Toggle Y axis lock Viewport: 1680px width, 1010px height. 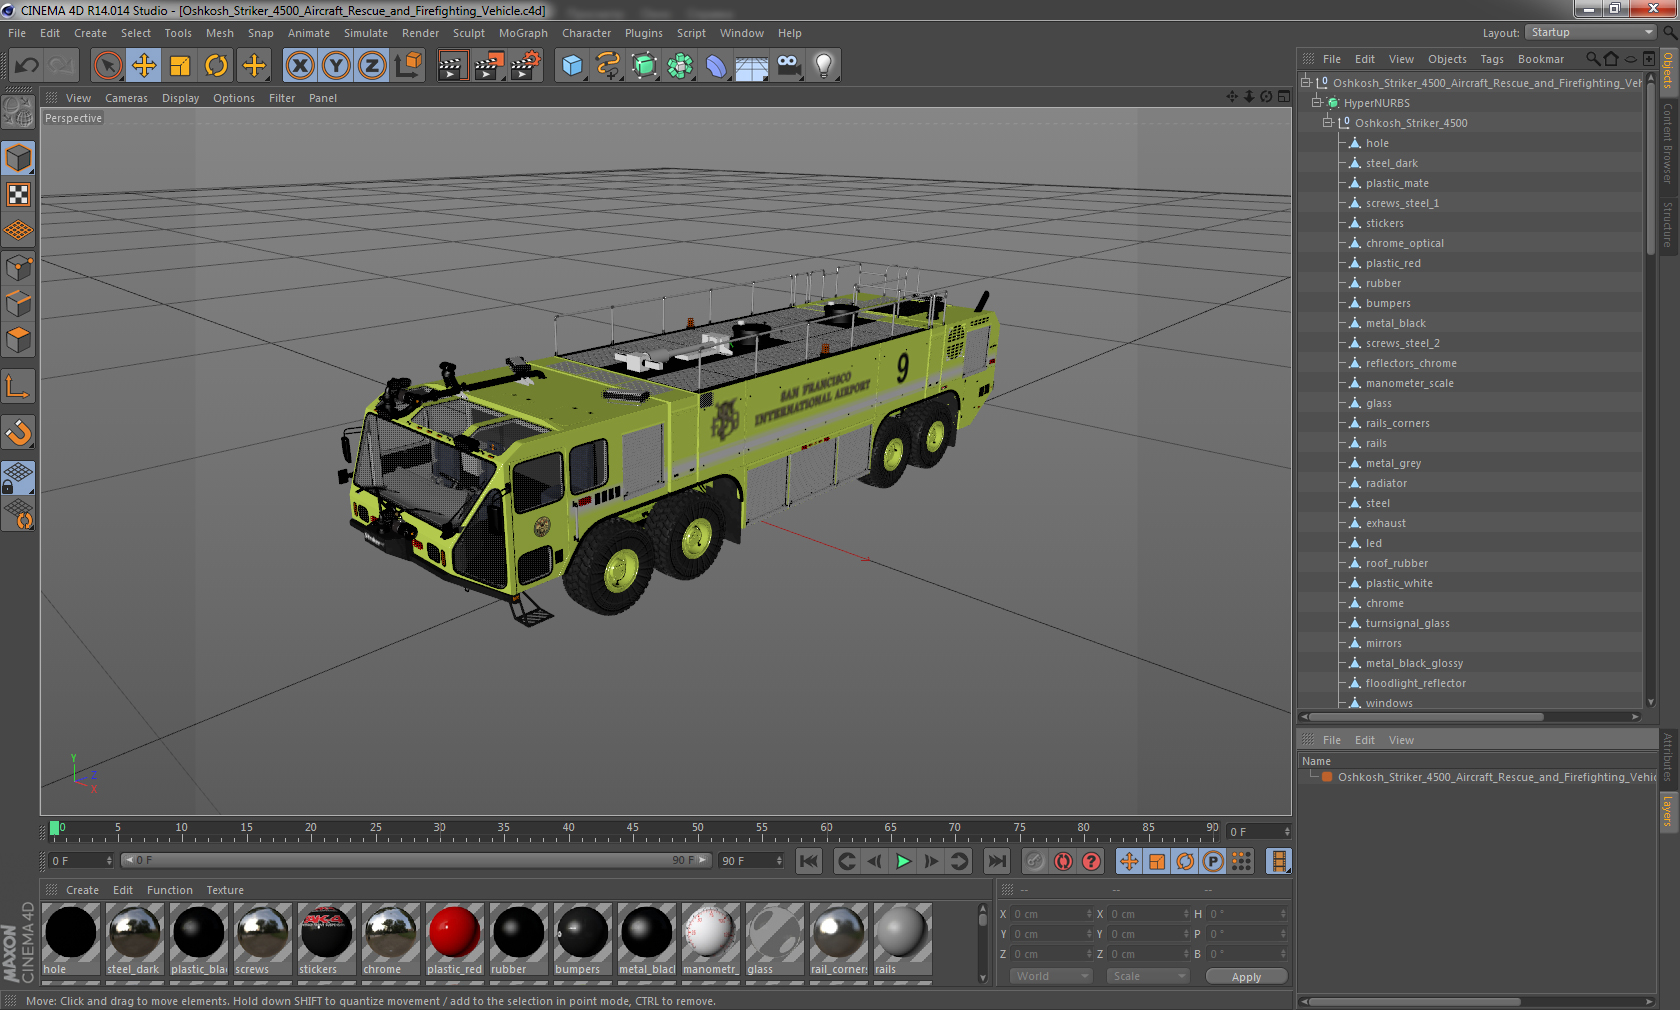(336, 66)
